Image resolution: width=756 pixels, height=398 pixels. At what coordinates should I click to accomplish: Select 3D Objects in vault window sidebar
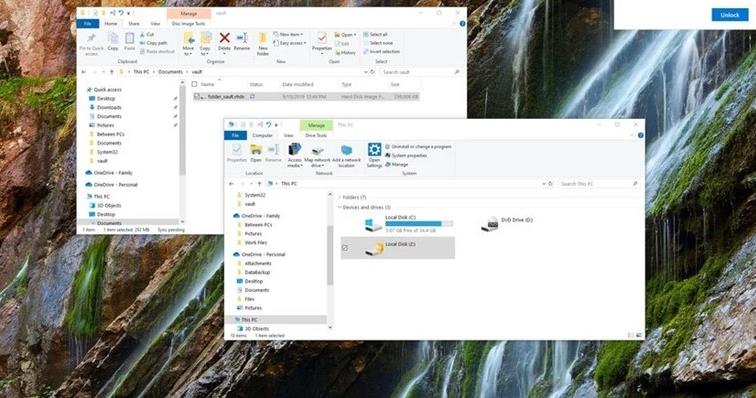point(109,206)
